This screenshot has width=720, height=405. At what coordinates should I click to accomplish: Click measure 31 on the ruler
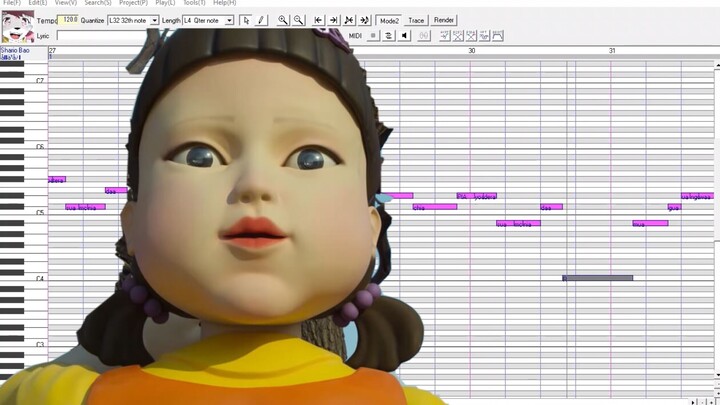[612, 51]
